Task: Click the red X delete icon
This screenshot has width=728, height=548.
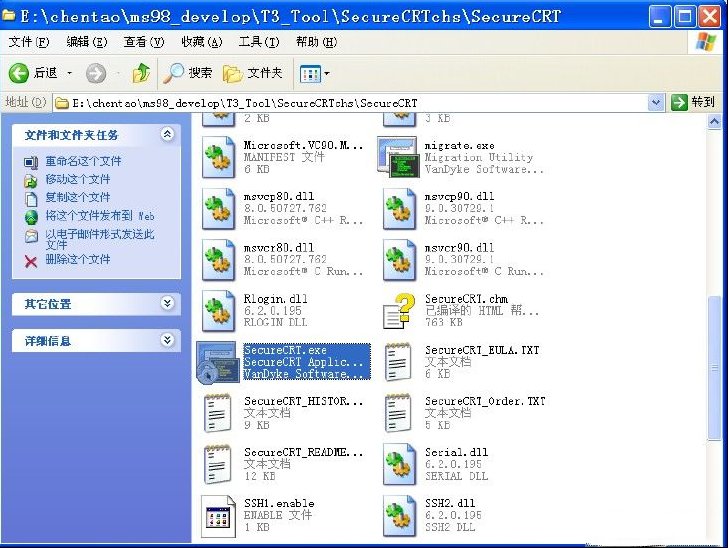Action: (31, 262)
